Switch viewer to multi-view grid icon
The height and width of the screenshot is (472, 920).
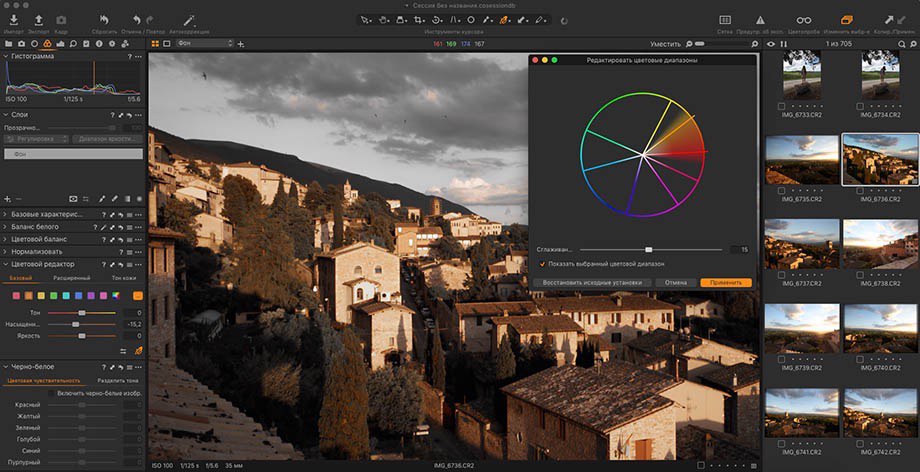[x=155, y=44]
